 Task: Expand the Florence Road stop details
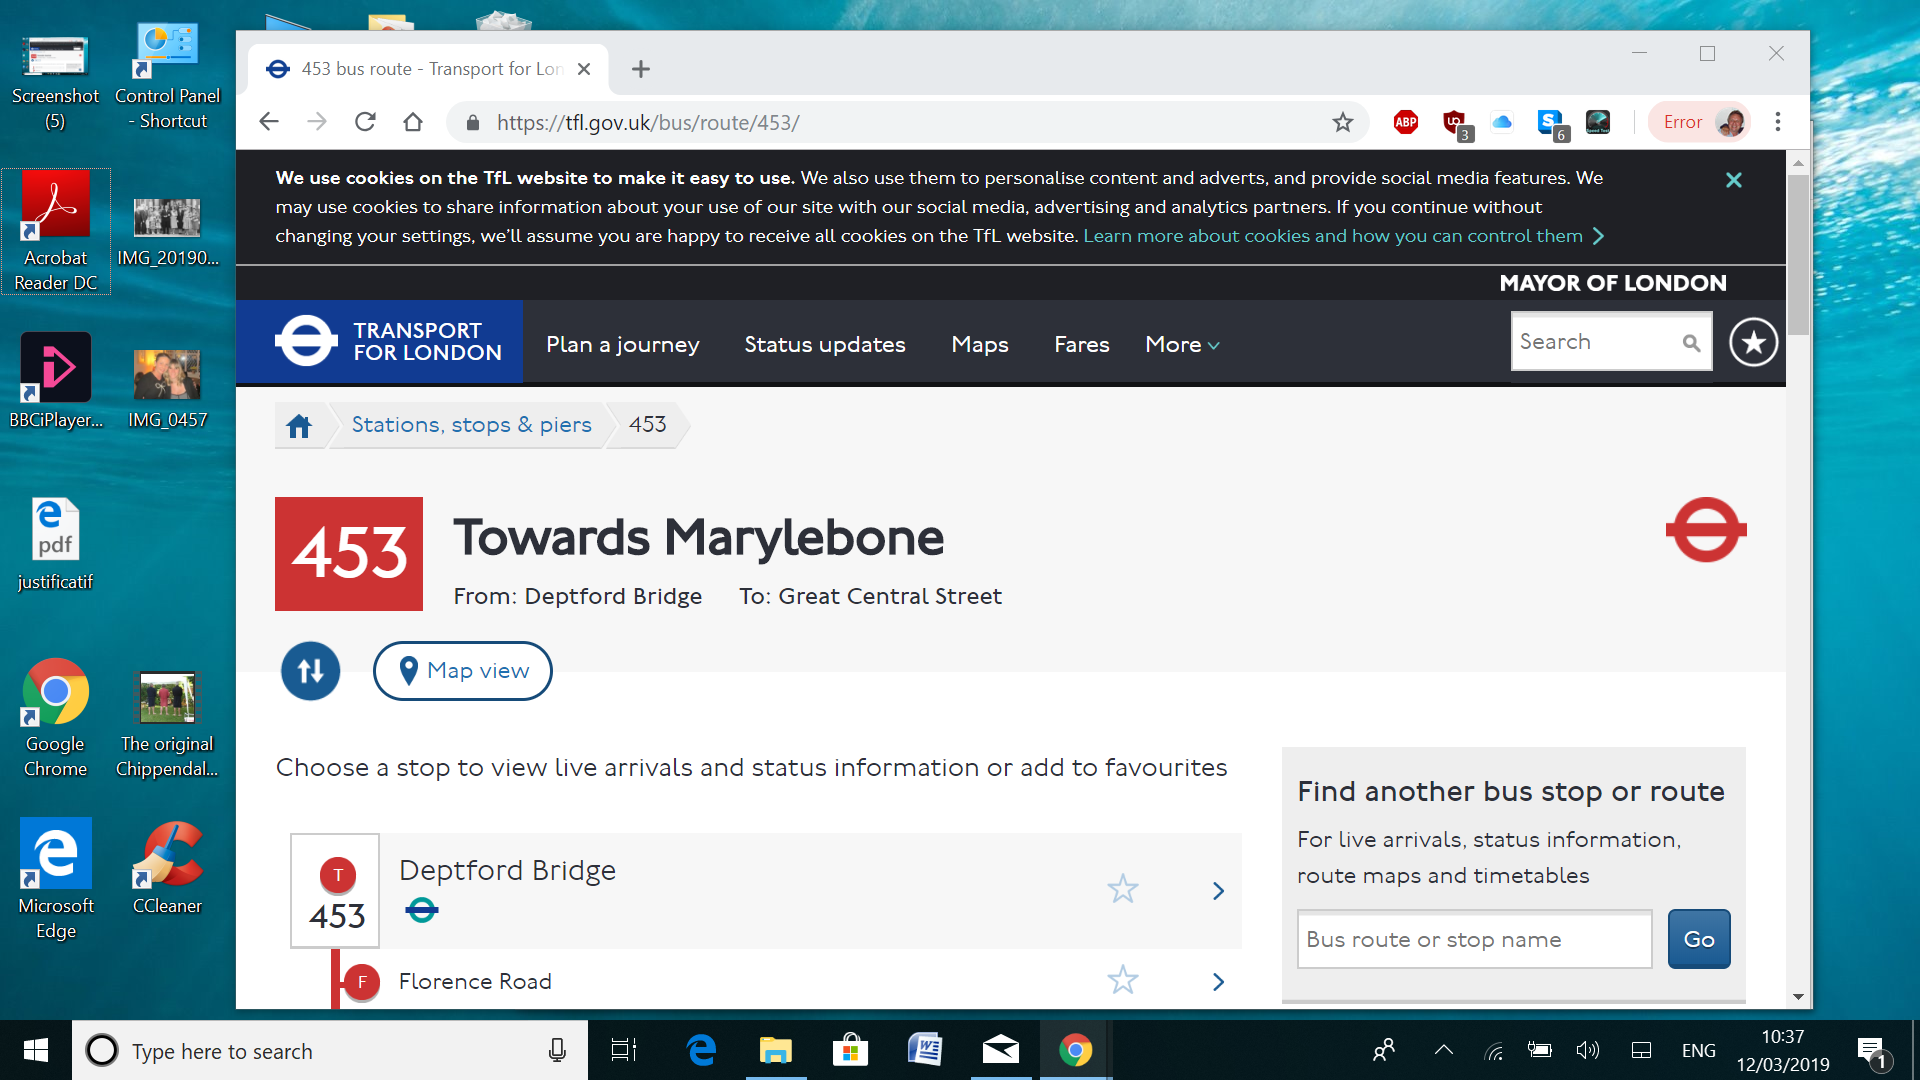[1218, 982]
